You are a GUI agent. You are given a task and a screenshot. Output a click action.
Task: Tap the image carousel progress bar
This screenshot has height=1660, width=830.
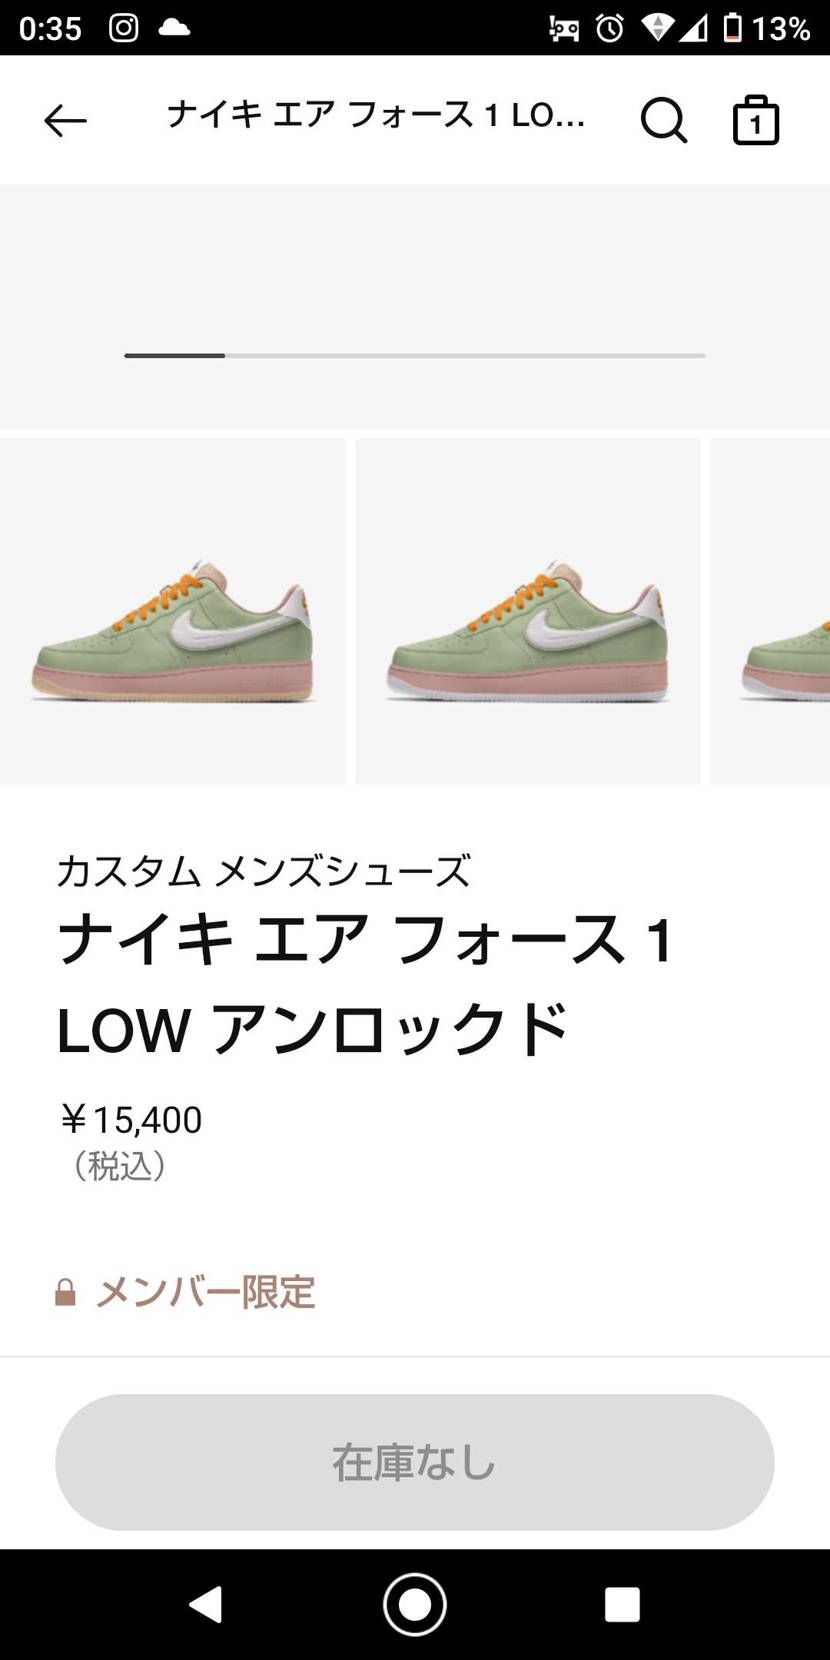tap(415, 355)
